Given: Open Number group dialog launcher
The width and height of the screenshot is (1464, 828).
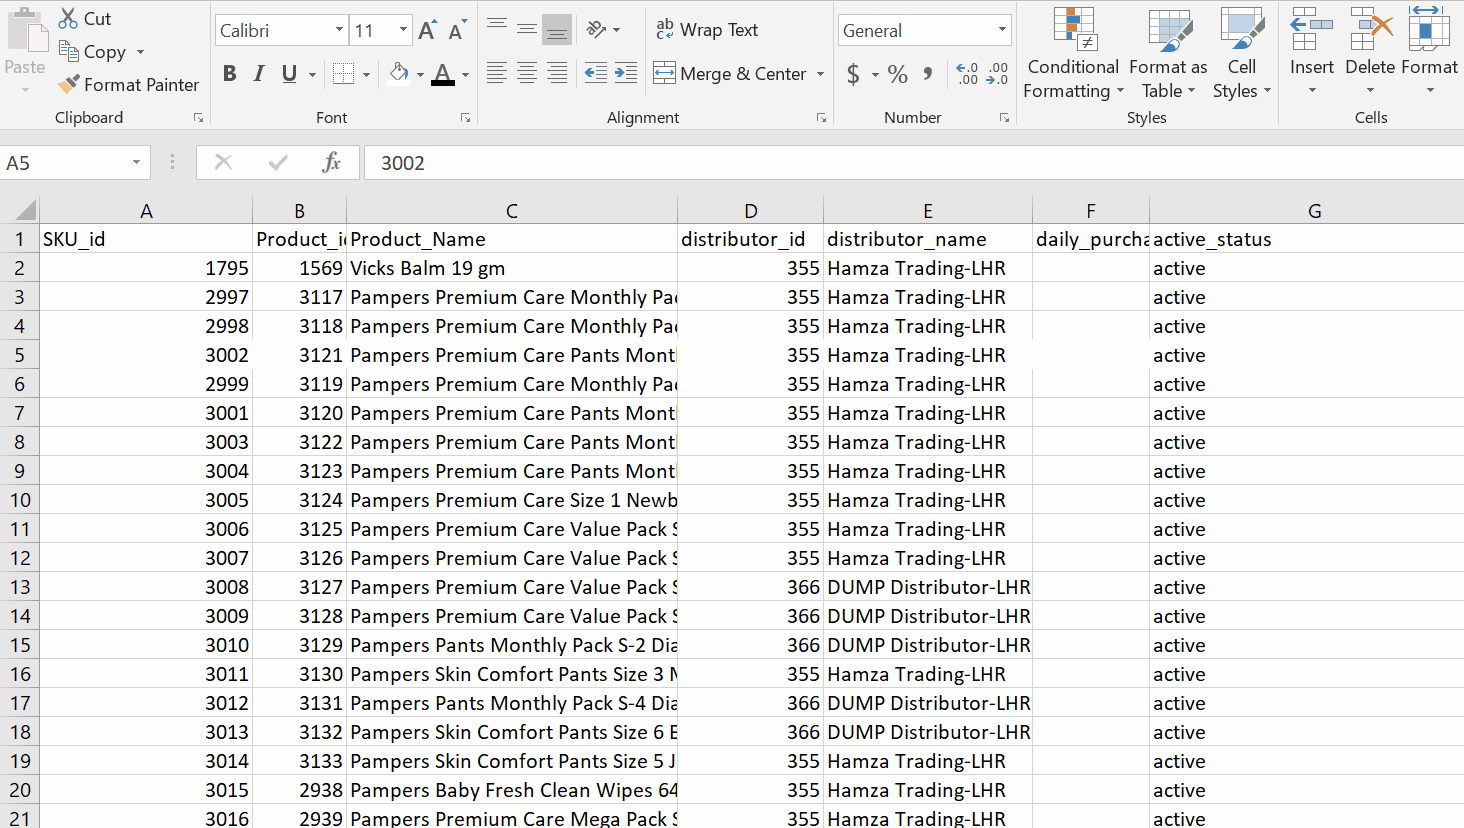Looking at the screenshot, I should [1004, 118].
